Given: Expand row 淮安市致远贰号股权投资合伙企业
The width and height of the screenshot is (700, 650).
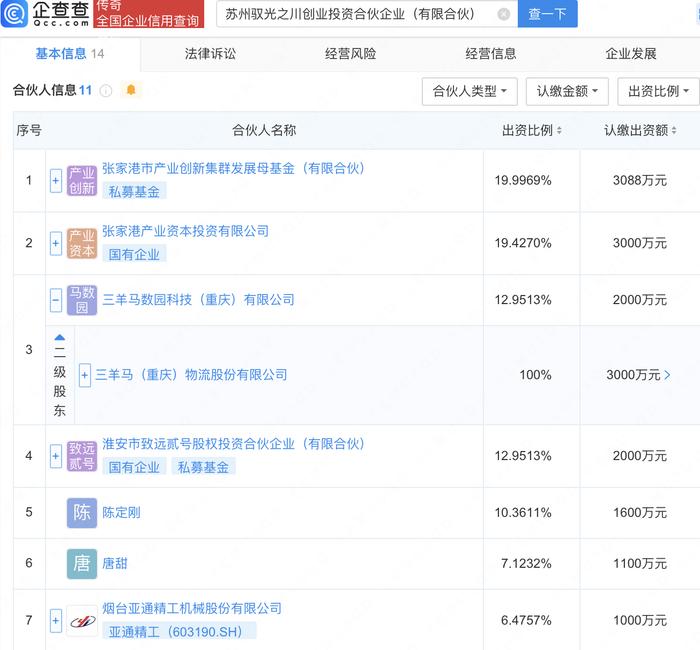Looking at the screenshot, I should click(56, 456).
